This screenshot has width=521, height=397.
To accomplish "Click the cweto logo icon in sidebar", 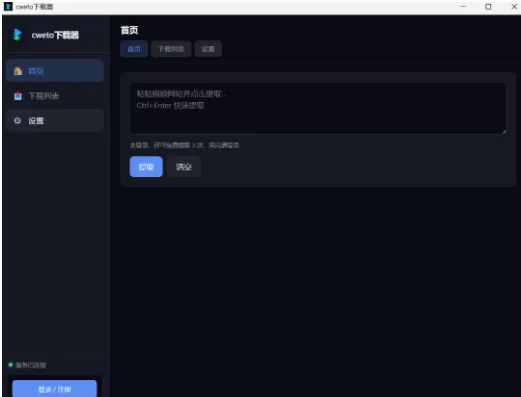I will pos(17,35).
